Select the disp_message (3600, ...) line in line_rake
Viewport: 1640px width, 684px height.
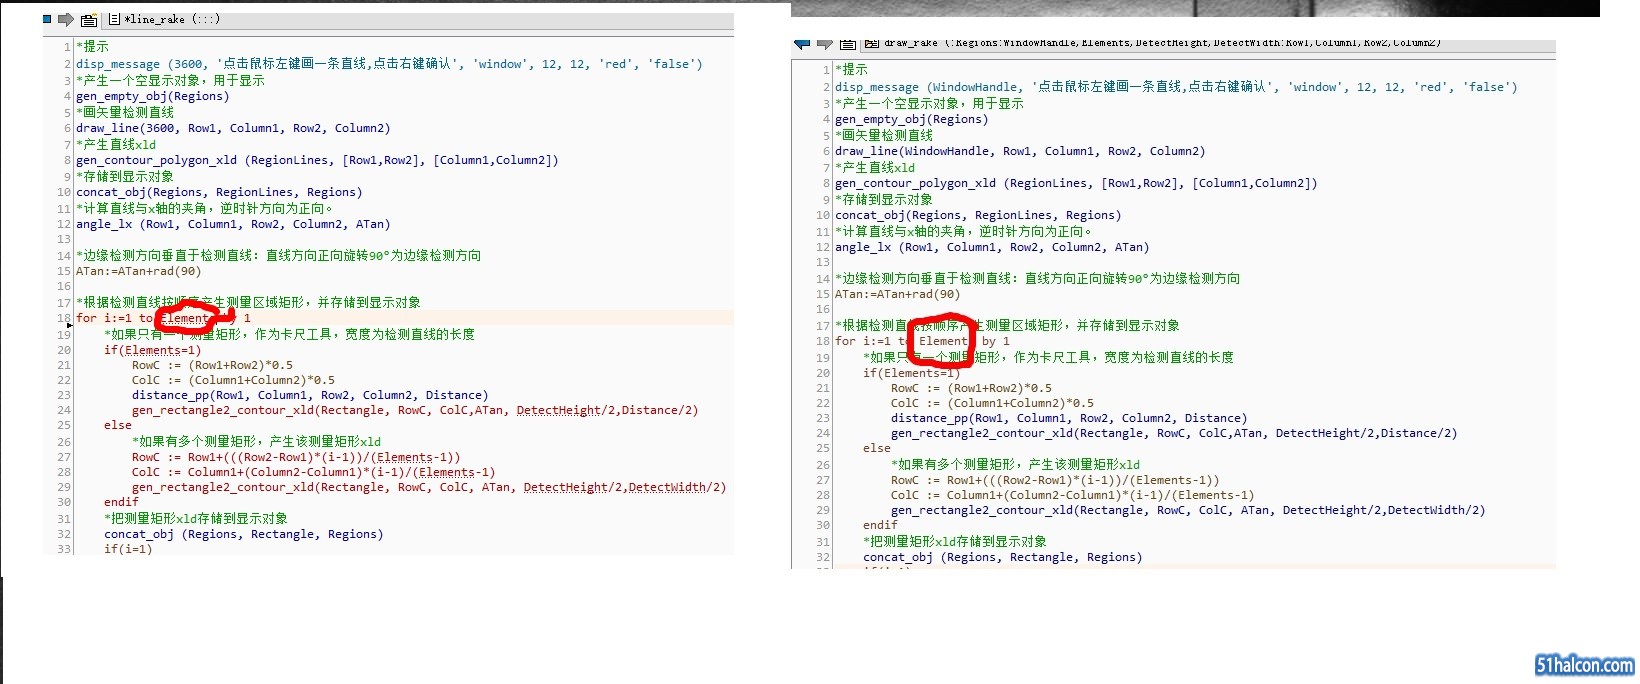(389, 64)
